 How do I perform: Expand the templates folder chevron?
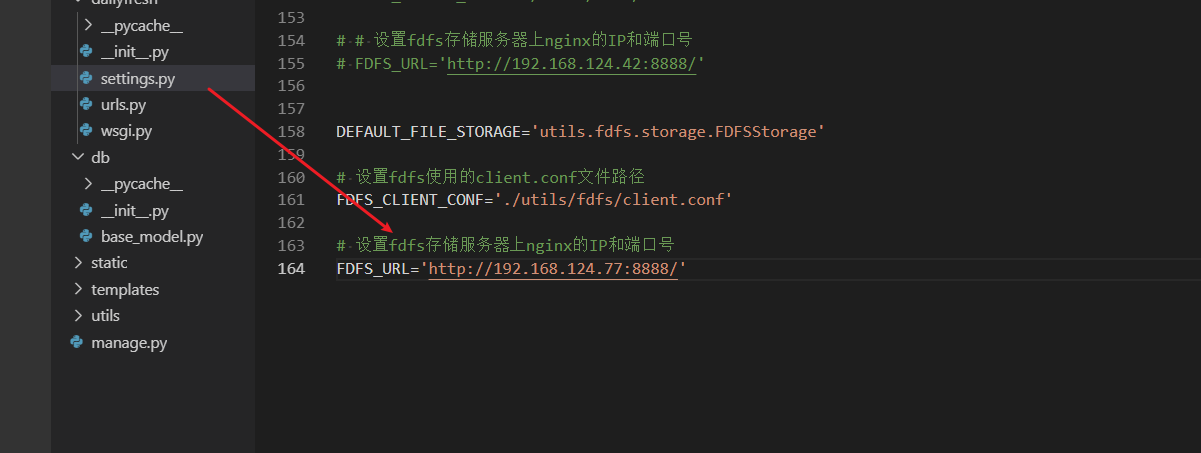point(79,289)
